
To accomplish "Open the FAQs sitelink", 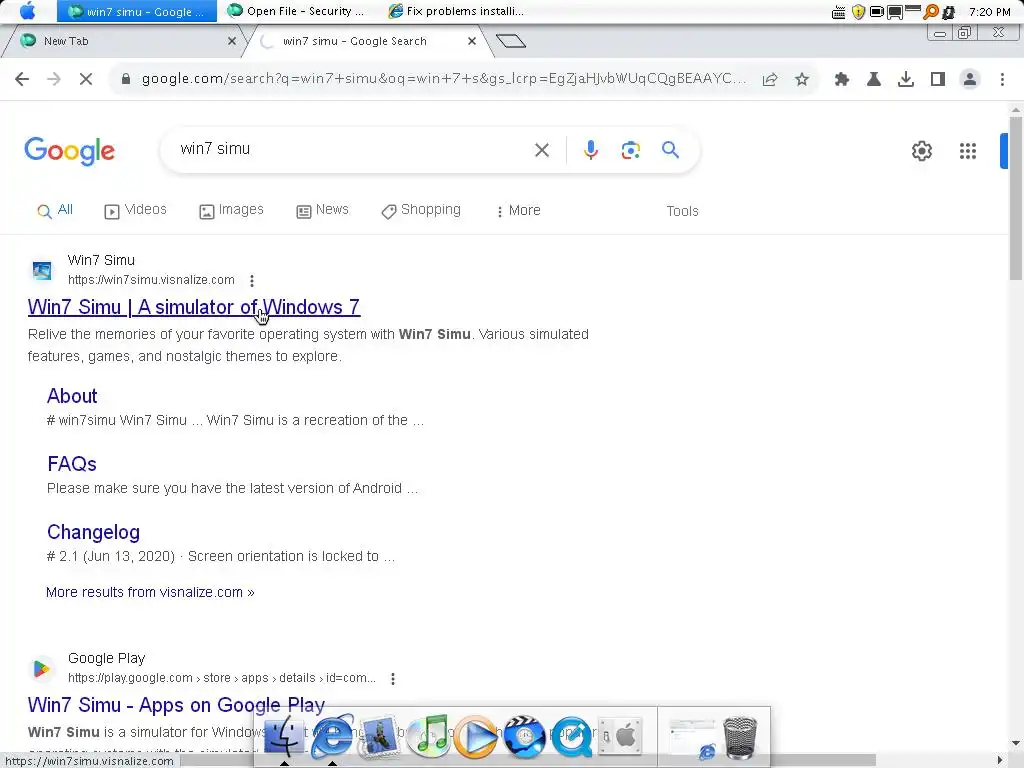I will coord(72,464).
